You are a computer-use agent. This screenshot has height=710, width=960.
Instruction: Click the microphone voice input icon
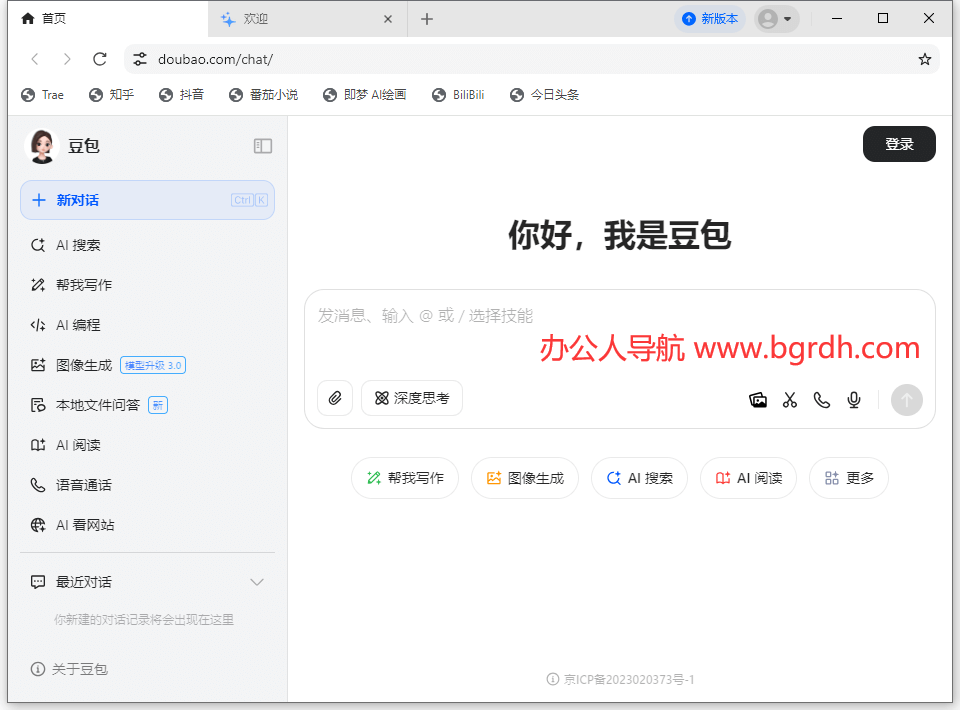coord(853,400)
